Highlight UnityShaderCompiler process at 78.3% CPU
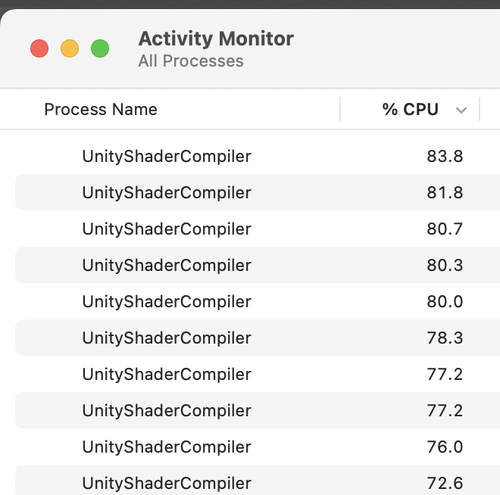500x495 pixels. (257, 338)
